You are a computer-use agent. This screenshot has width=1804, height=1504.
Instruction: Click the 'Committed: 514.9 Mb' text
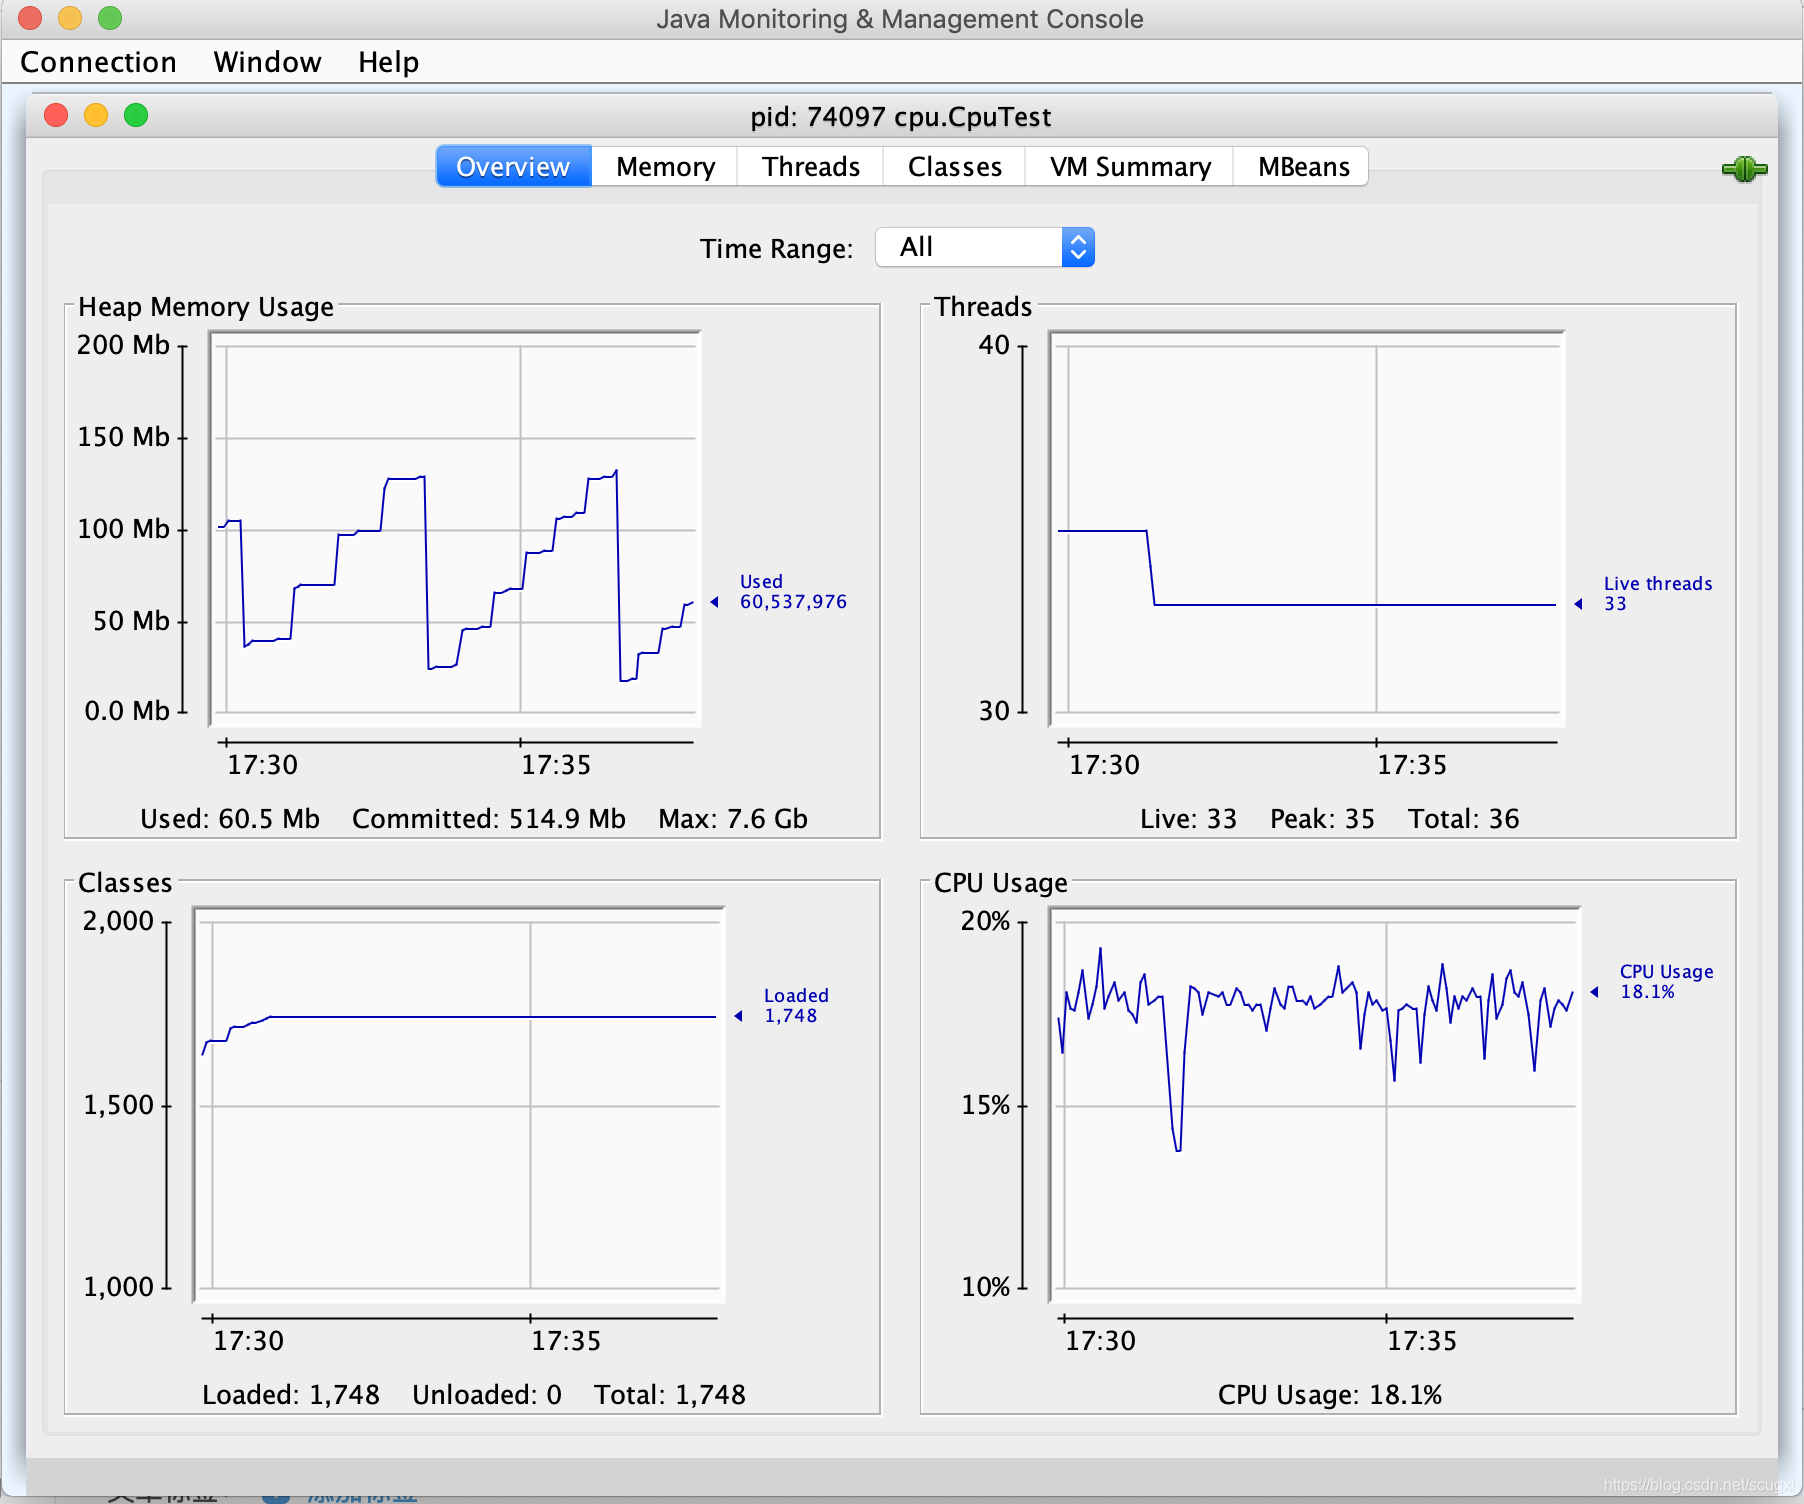click(489, 819)
